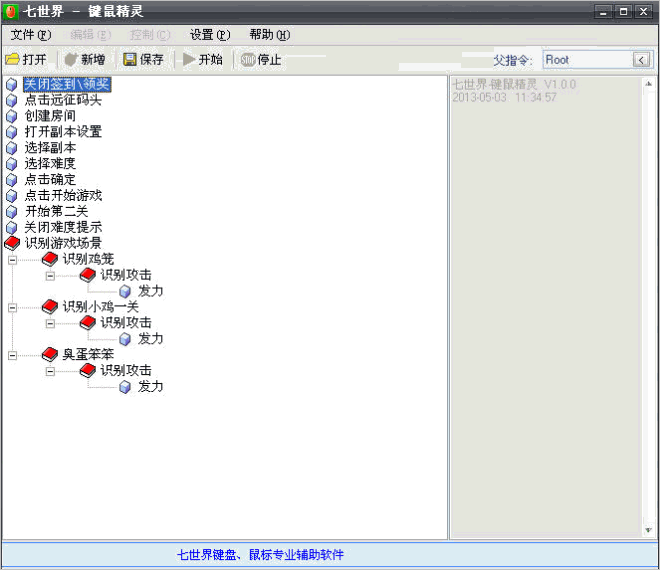660x570 pixels.
Task: Click red book icon of 识别攻击 under 识别小鸡一关
Action: pyautogui.click(x=88, y=323)
